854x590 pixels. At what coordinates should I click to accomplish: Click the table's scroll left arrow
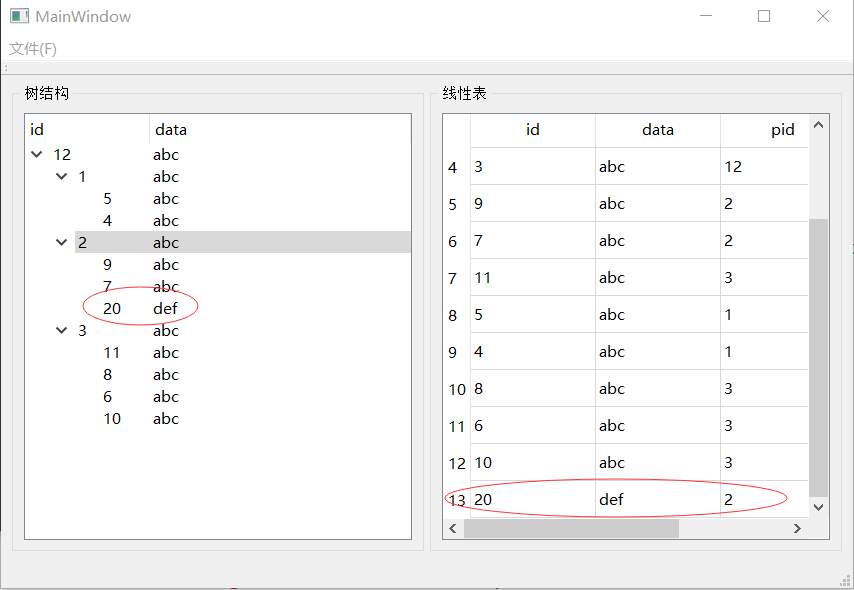[453, 528]
